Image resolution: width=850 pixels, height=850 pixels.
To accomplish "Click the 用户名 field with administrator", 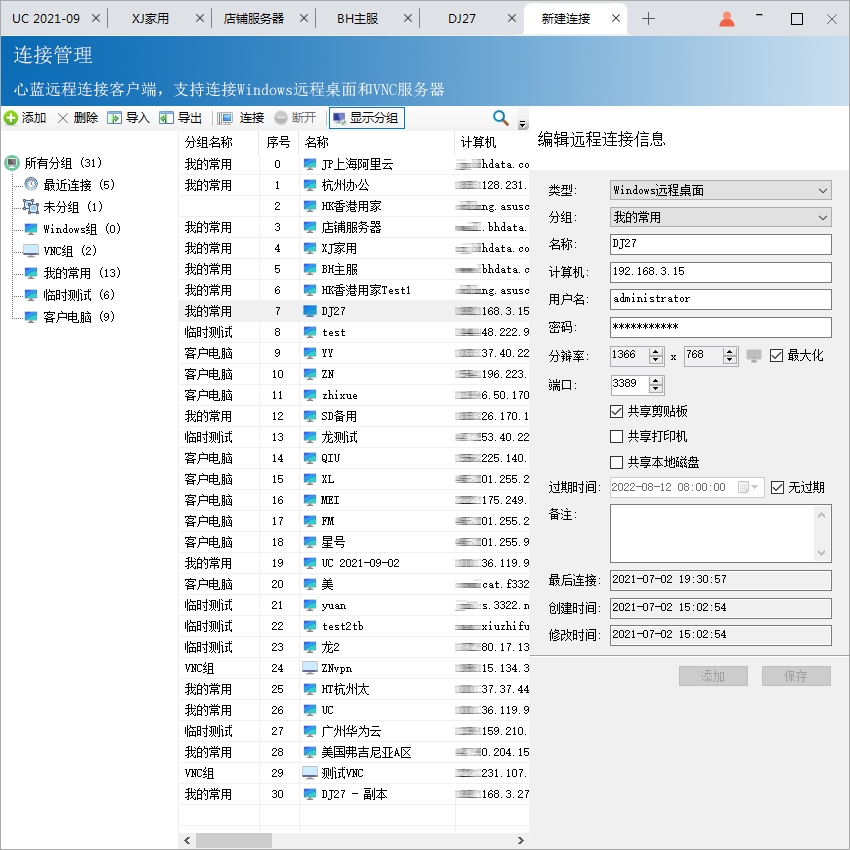I will point(720,299).
